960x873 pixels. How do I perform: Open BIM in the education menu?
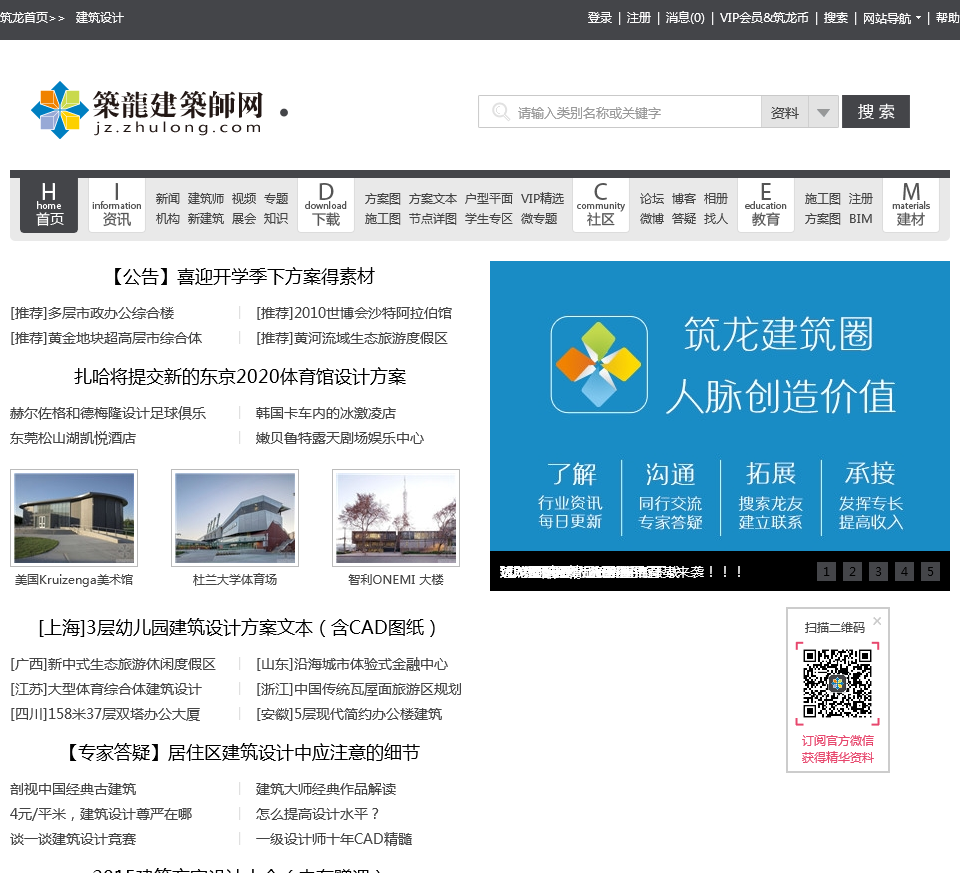pos(861,219)
